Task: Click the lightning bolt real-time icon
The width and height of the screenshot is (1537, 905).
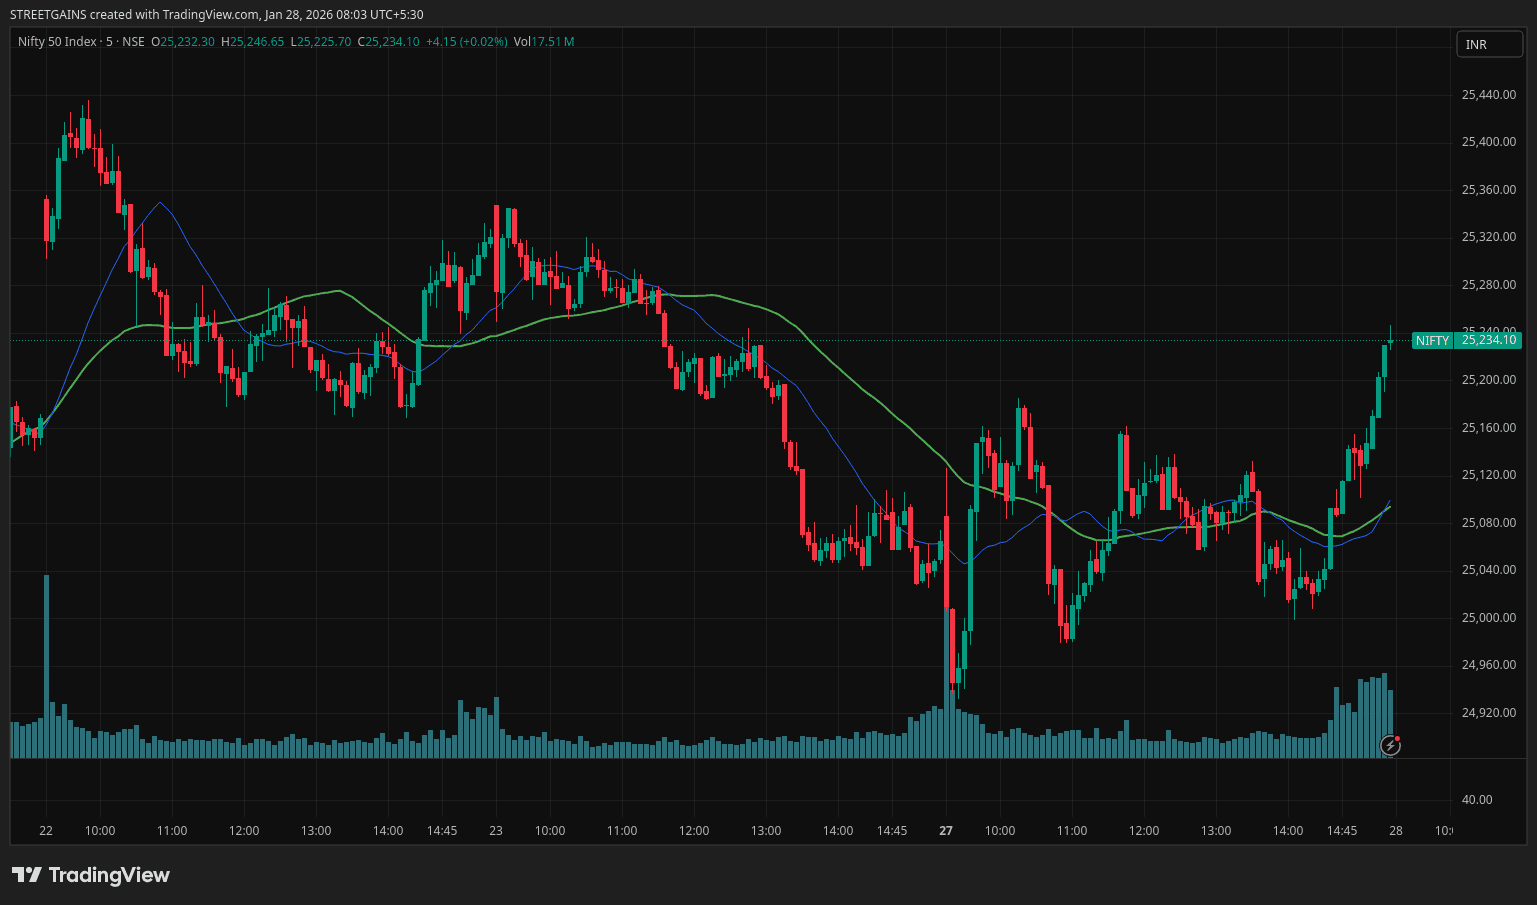Action: tap(1390, 744)
